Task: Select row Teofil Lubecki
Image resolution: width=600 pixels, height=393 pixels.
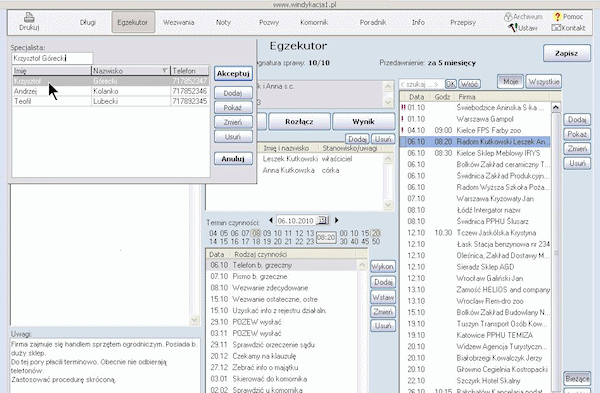Action: coord(111,101)
